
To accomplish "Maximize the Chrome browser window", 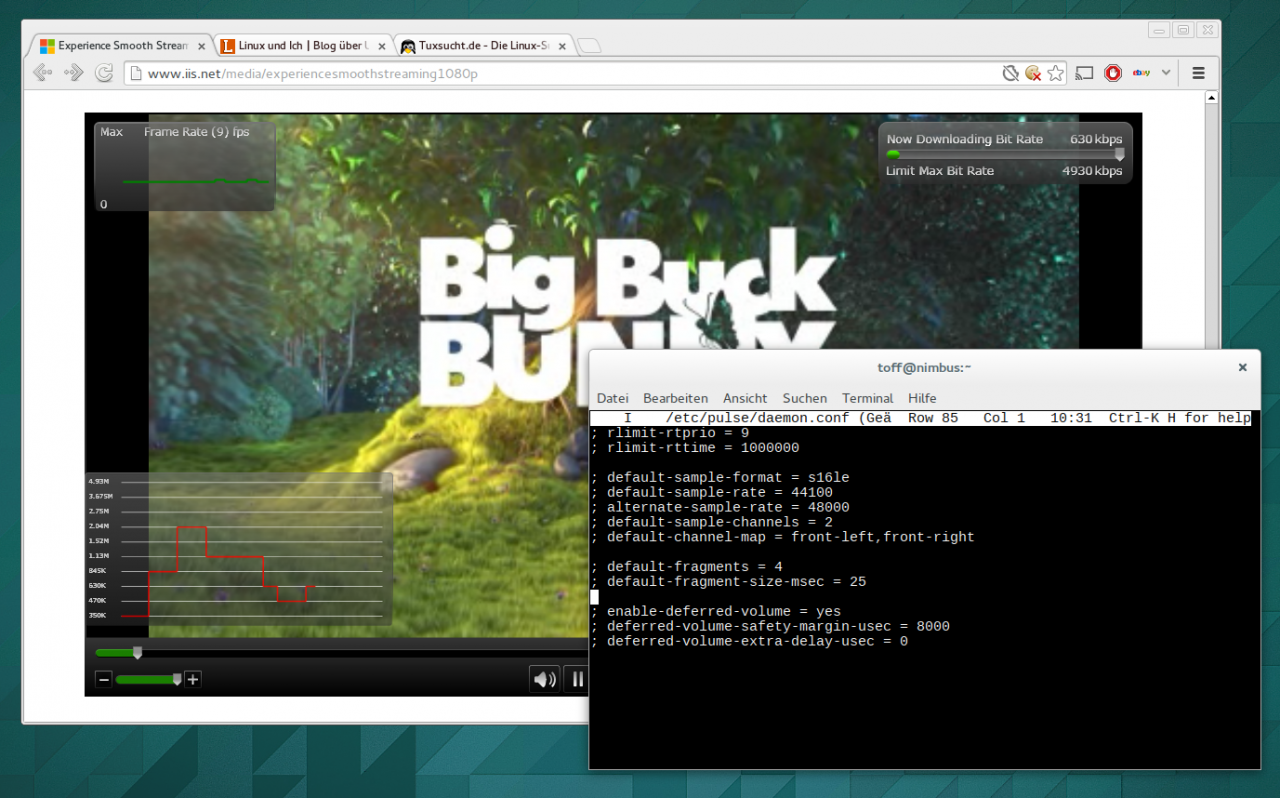I will tap(1183, 31).
